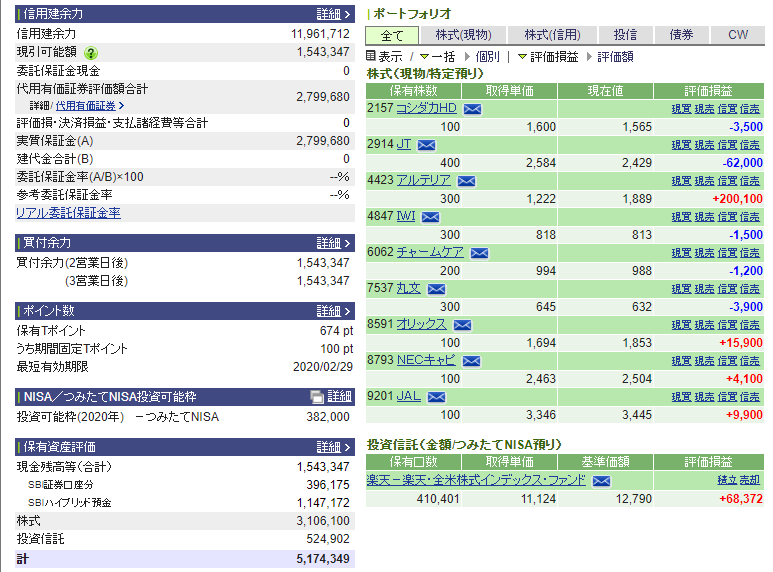
Task: Open the チャームケア stock link
Action: pos(430,252)
